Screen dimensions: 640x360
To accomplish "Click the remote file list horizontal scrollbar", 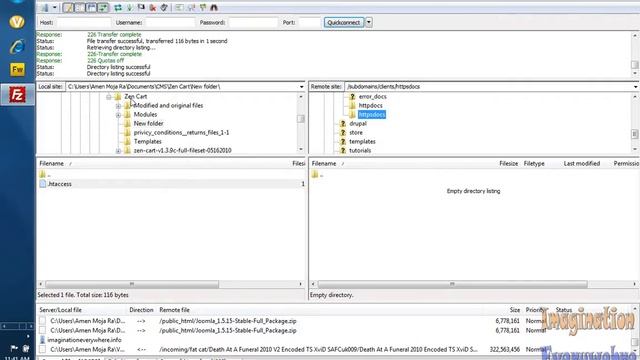I will (452, 284).
